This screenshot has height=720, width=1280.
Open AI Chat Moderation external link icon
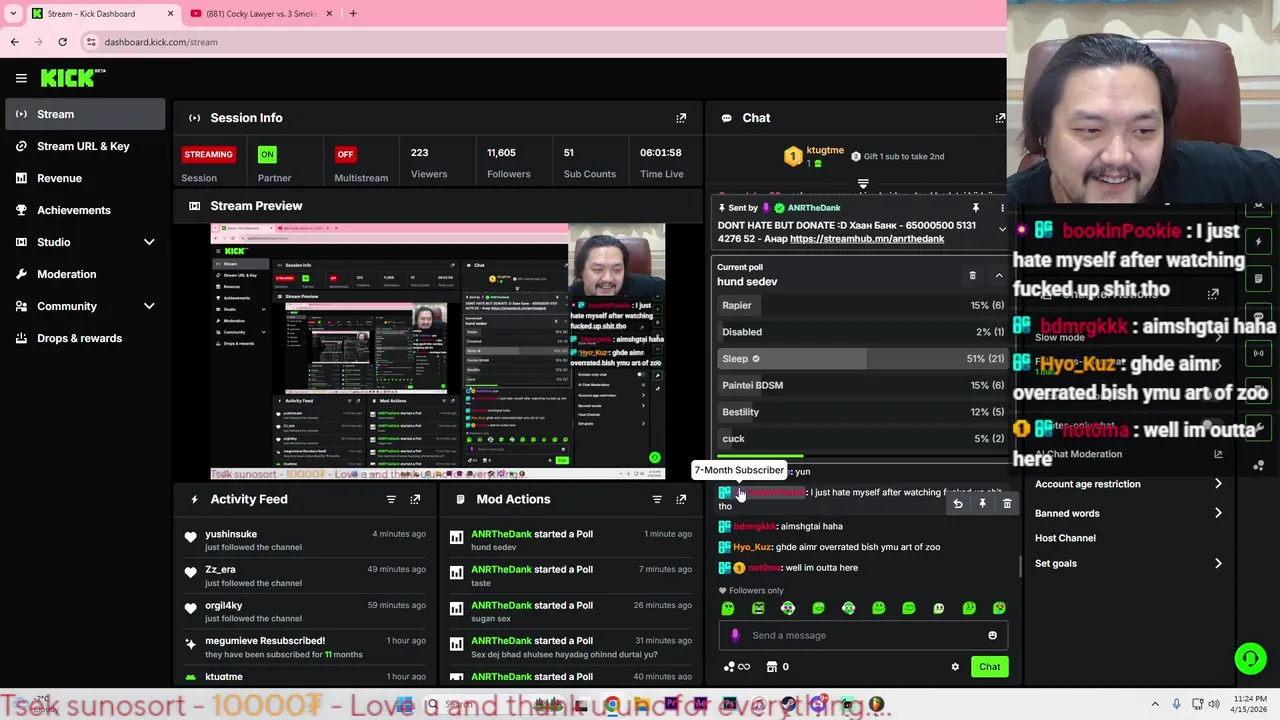(1218, 454)
